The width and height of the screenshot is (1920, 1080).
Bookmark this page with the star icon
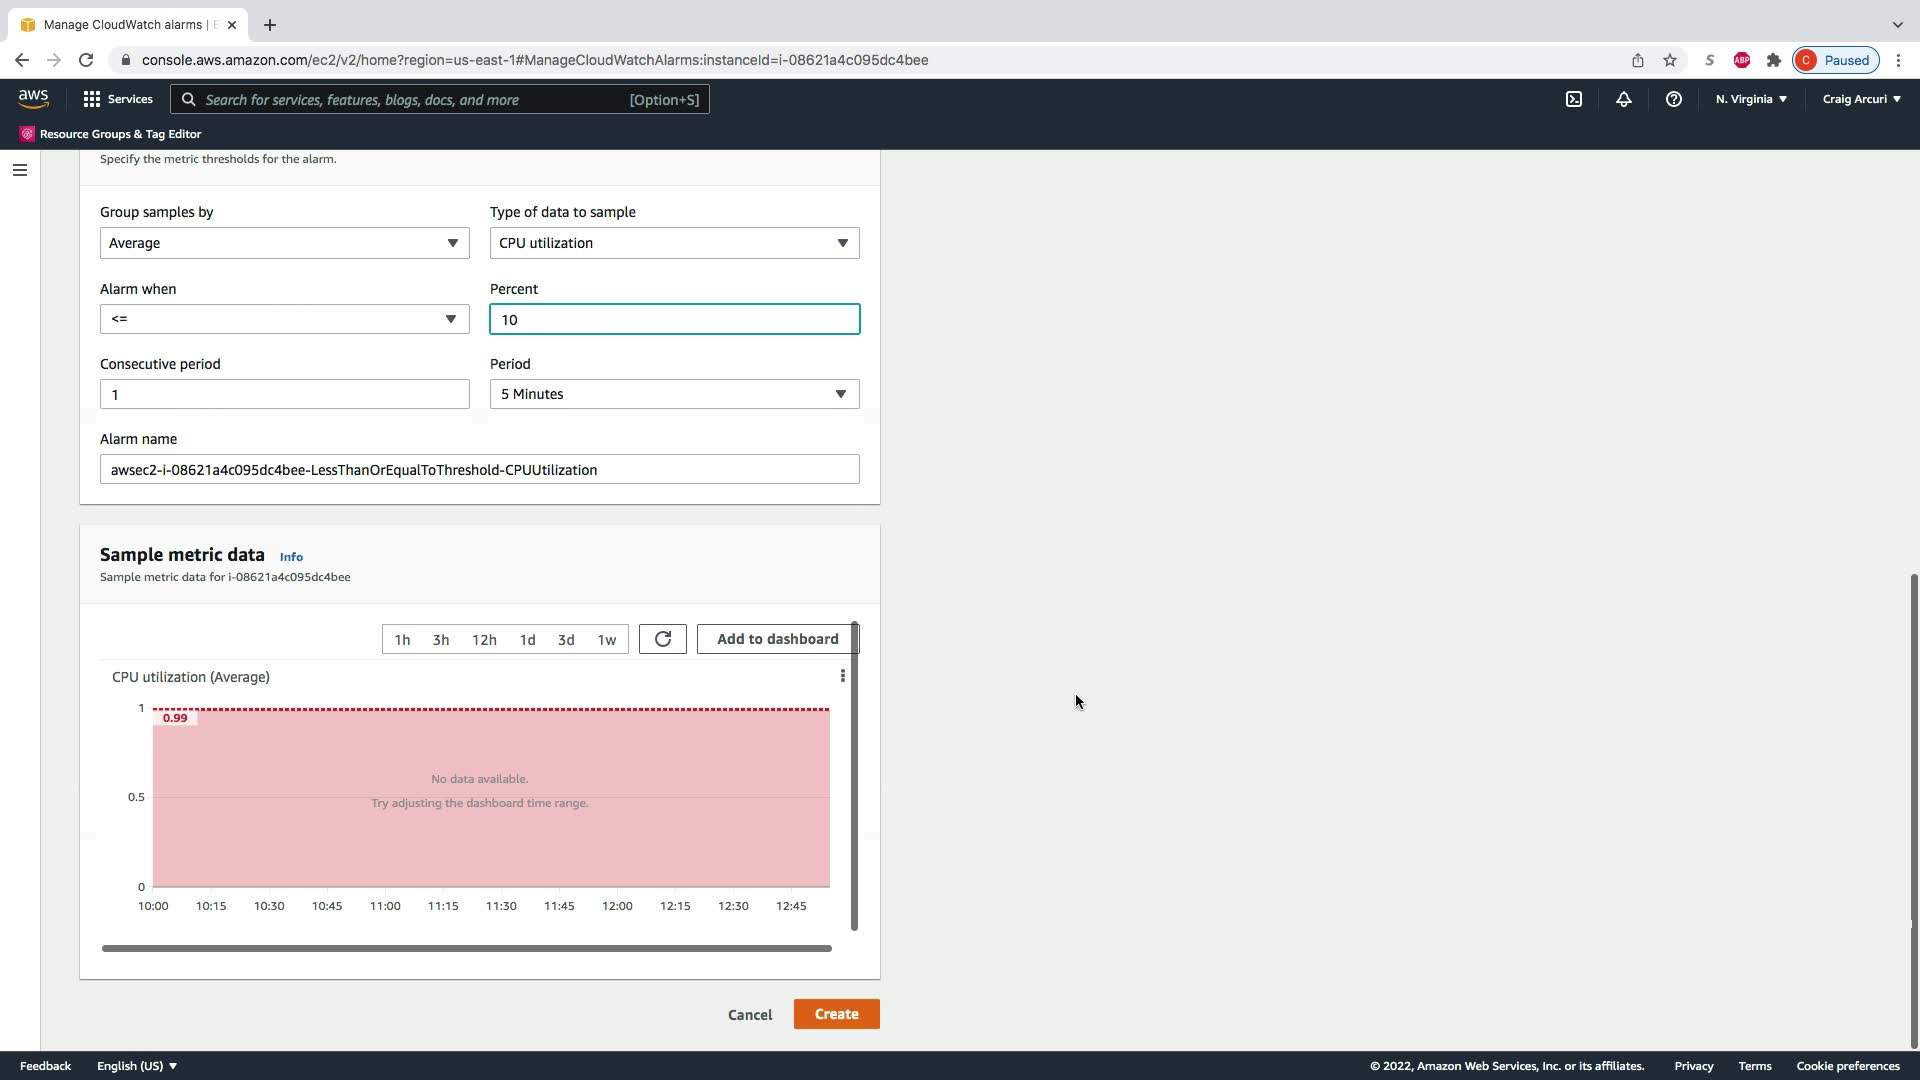coord(1670,60)
